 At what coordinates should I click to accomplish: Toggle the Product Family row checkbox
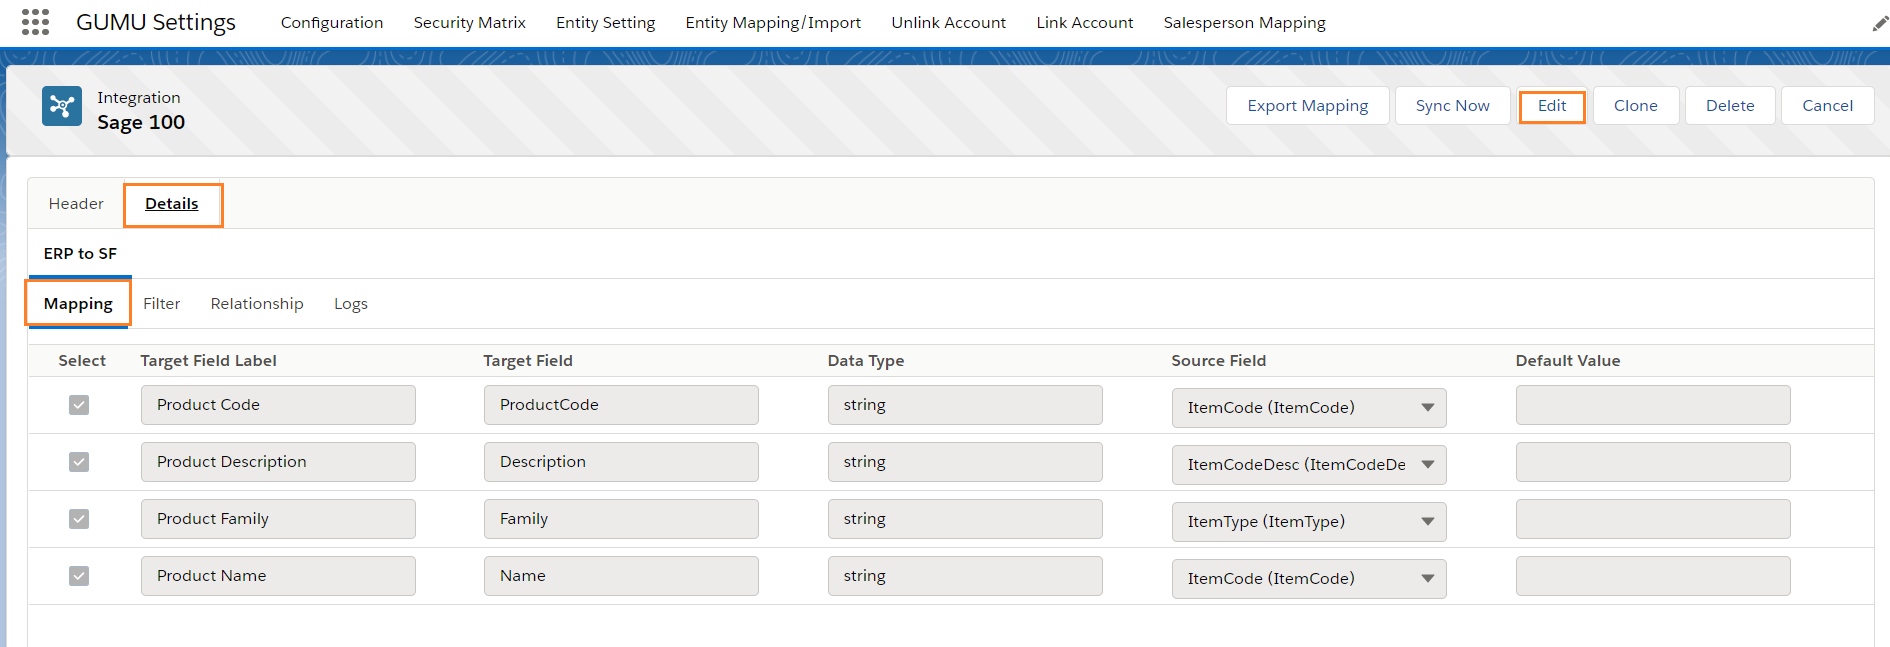[79, 519]
